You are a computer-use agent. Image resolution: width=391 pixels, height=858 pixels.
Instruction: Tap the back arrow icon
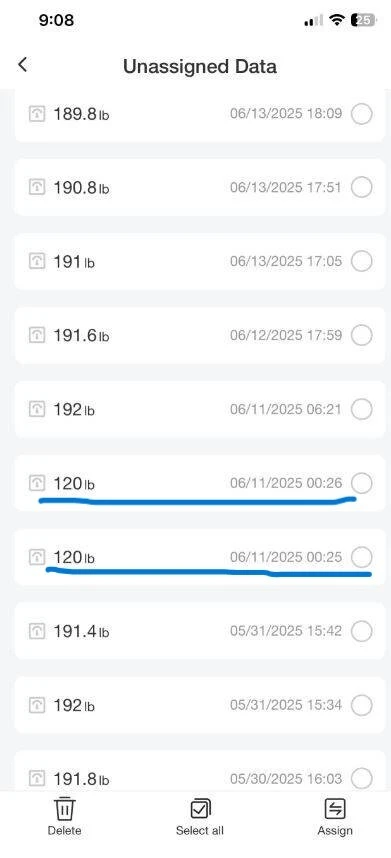point(22,65)
